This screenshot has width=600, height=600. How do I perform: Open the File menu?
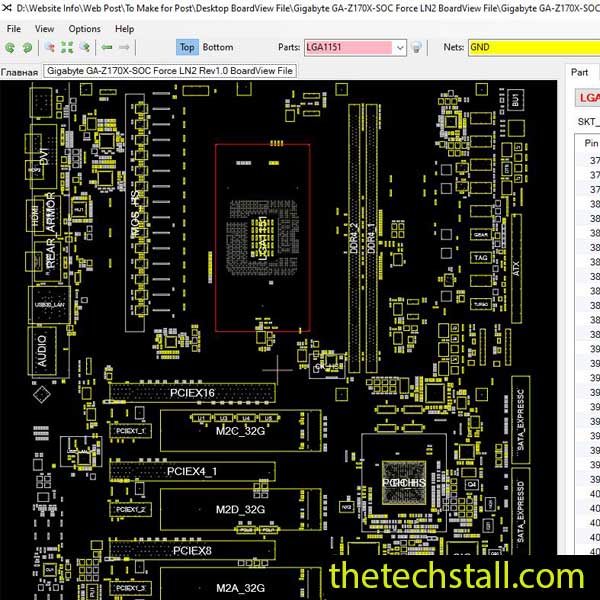14,29
